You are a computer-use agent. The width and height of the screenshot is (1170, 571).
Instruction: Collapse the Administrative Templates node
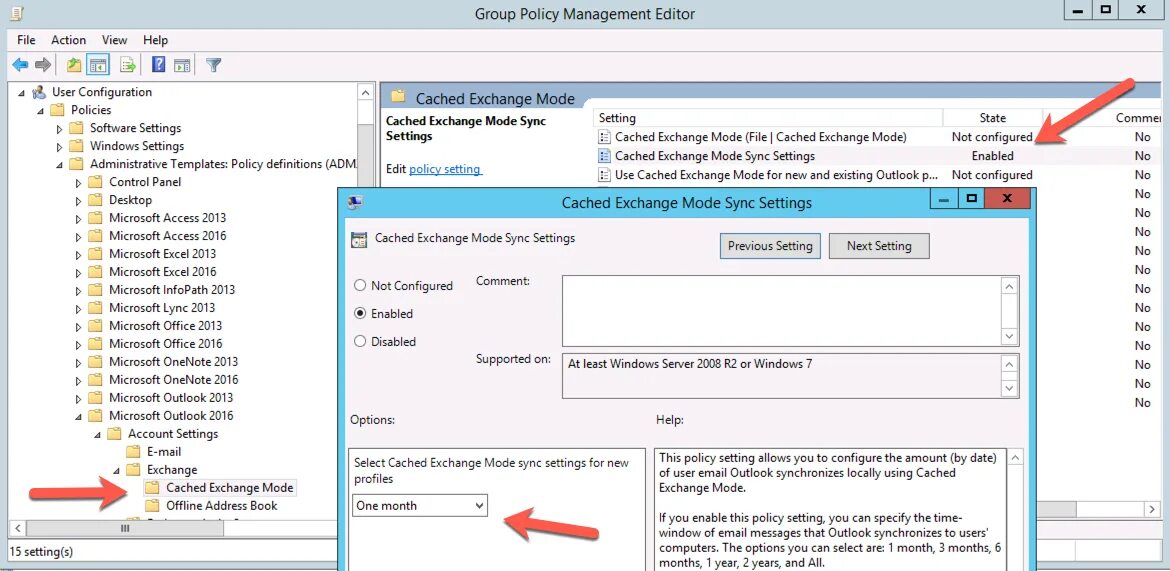[x=60, y=164]
